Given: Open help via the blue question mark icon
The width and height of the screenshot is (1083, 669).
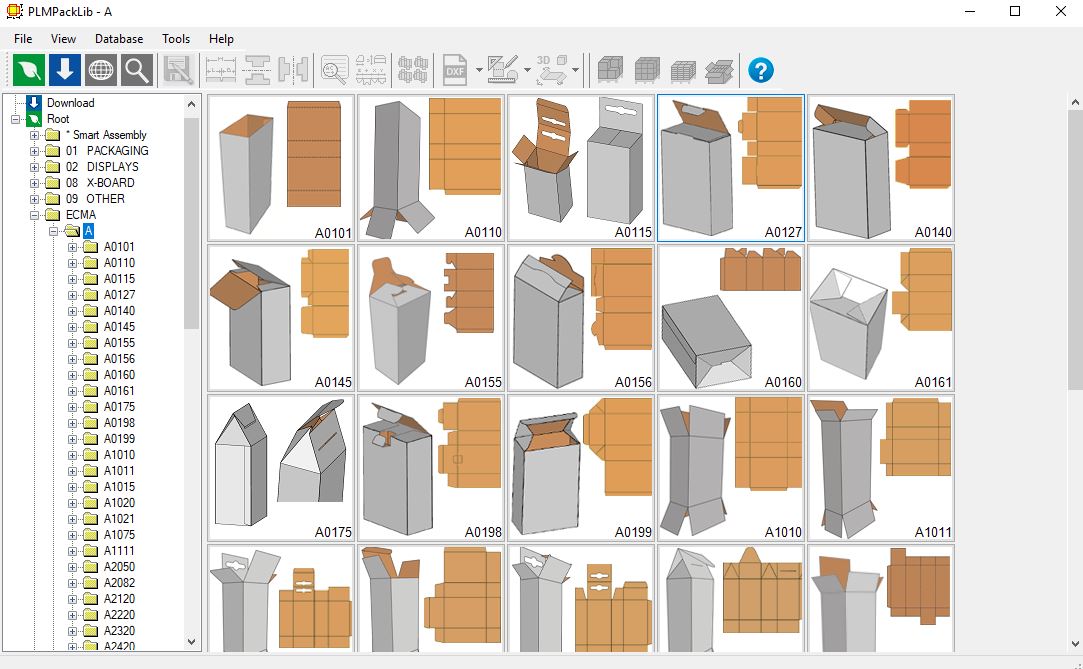Looking at the screenshot, I should tap(760, 70).
